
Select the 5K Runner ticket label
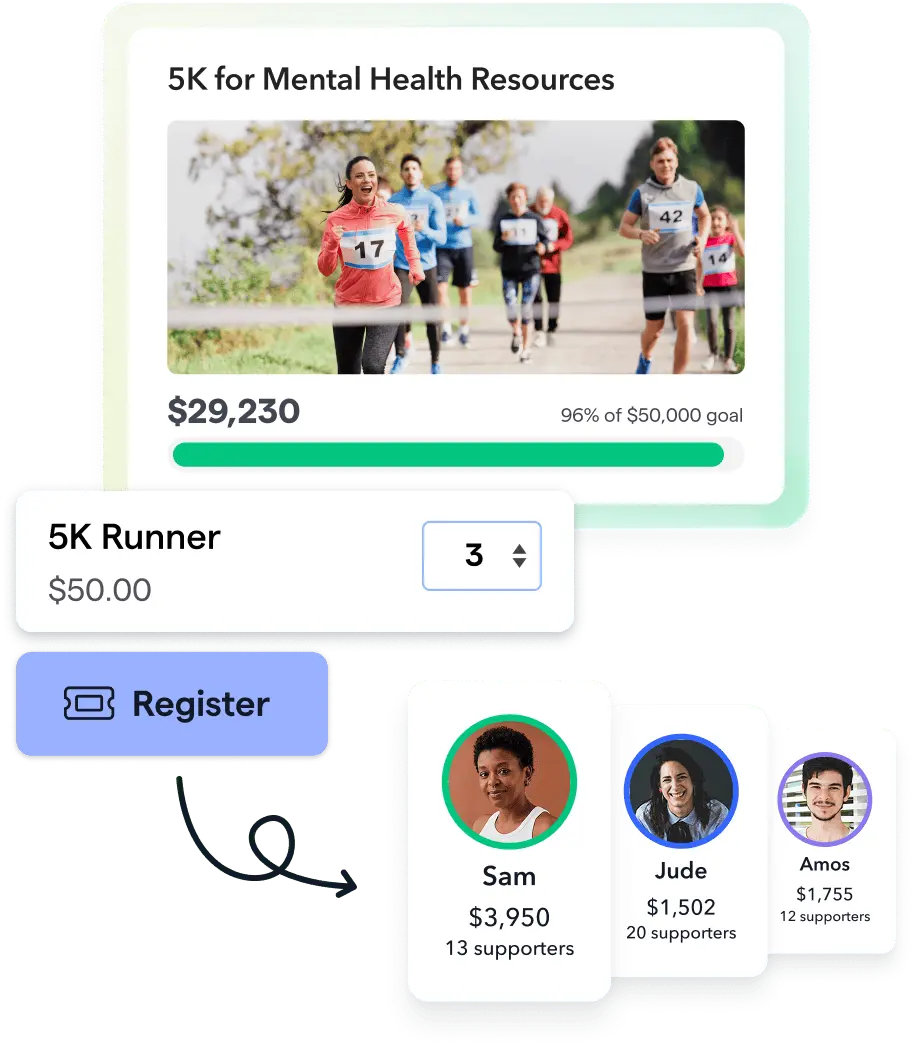(x=134, y=537)
